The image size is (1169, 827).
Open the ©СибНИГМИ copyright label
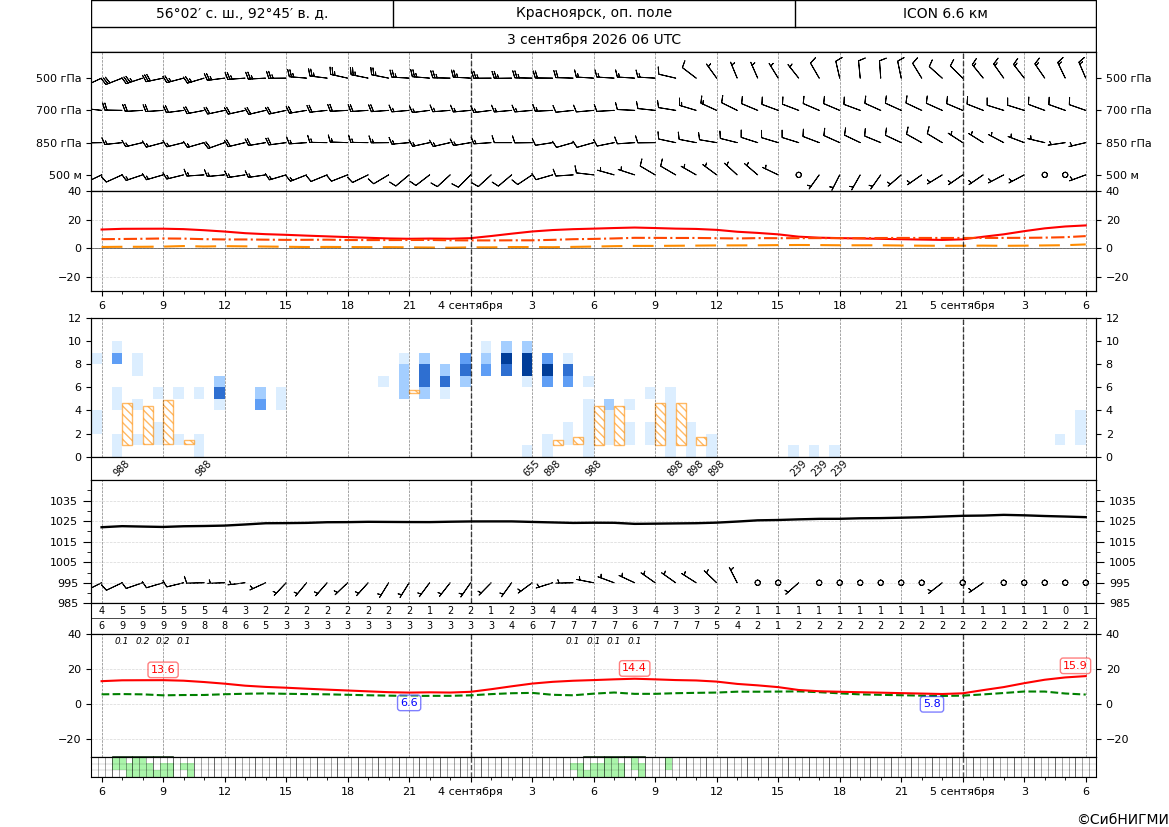pos(1123,819)
